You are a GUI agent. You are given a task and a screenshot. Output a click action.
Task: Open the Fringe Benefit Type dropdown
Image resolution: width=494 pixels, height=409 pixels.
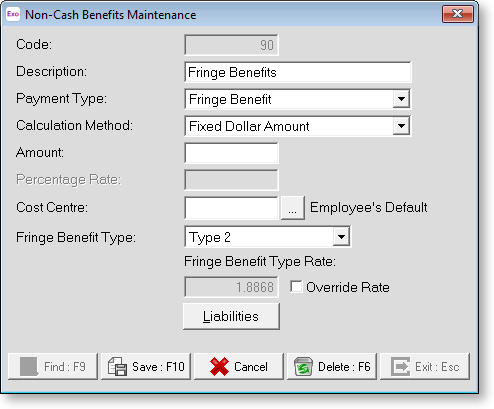[x=341, y=237]
